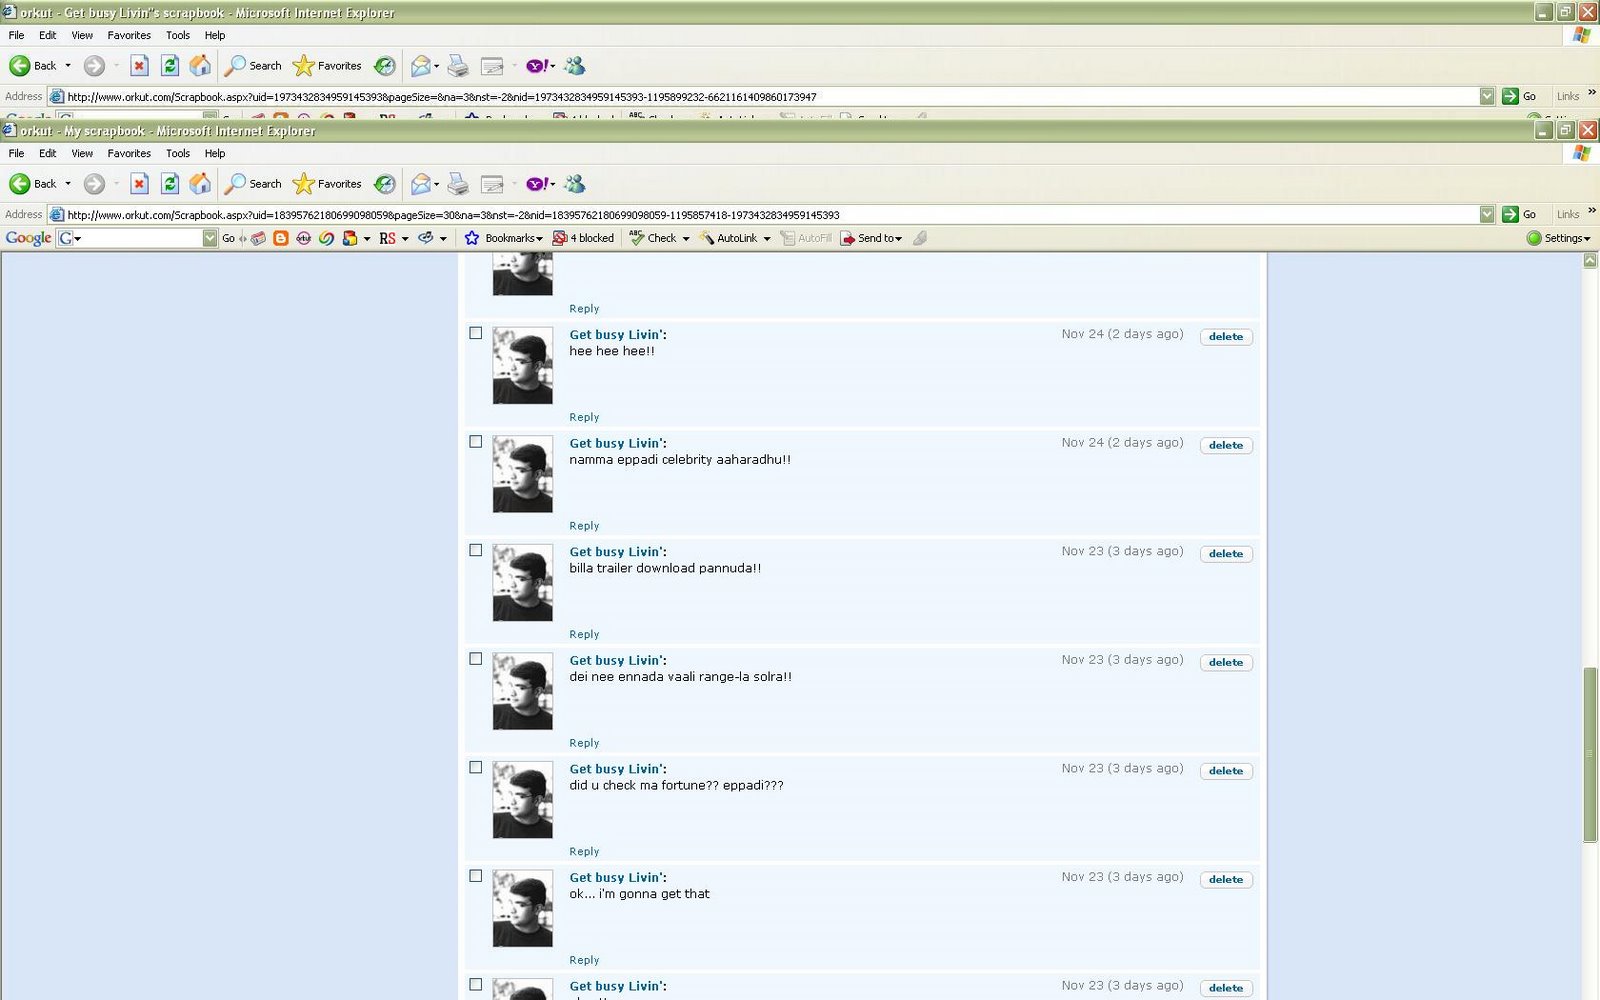The image size is (1600, 1000).
Task: Click page vertical scrollbar thumb
Action: [1590, 755]
